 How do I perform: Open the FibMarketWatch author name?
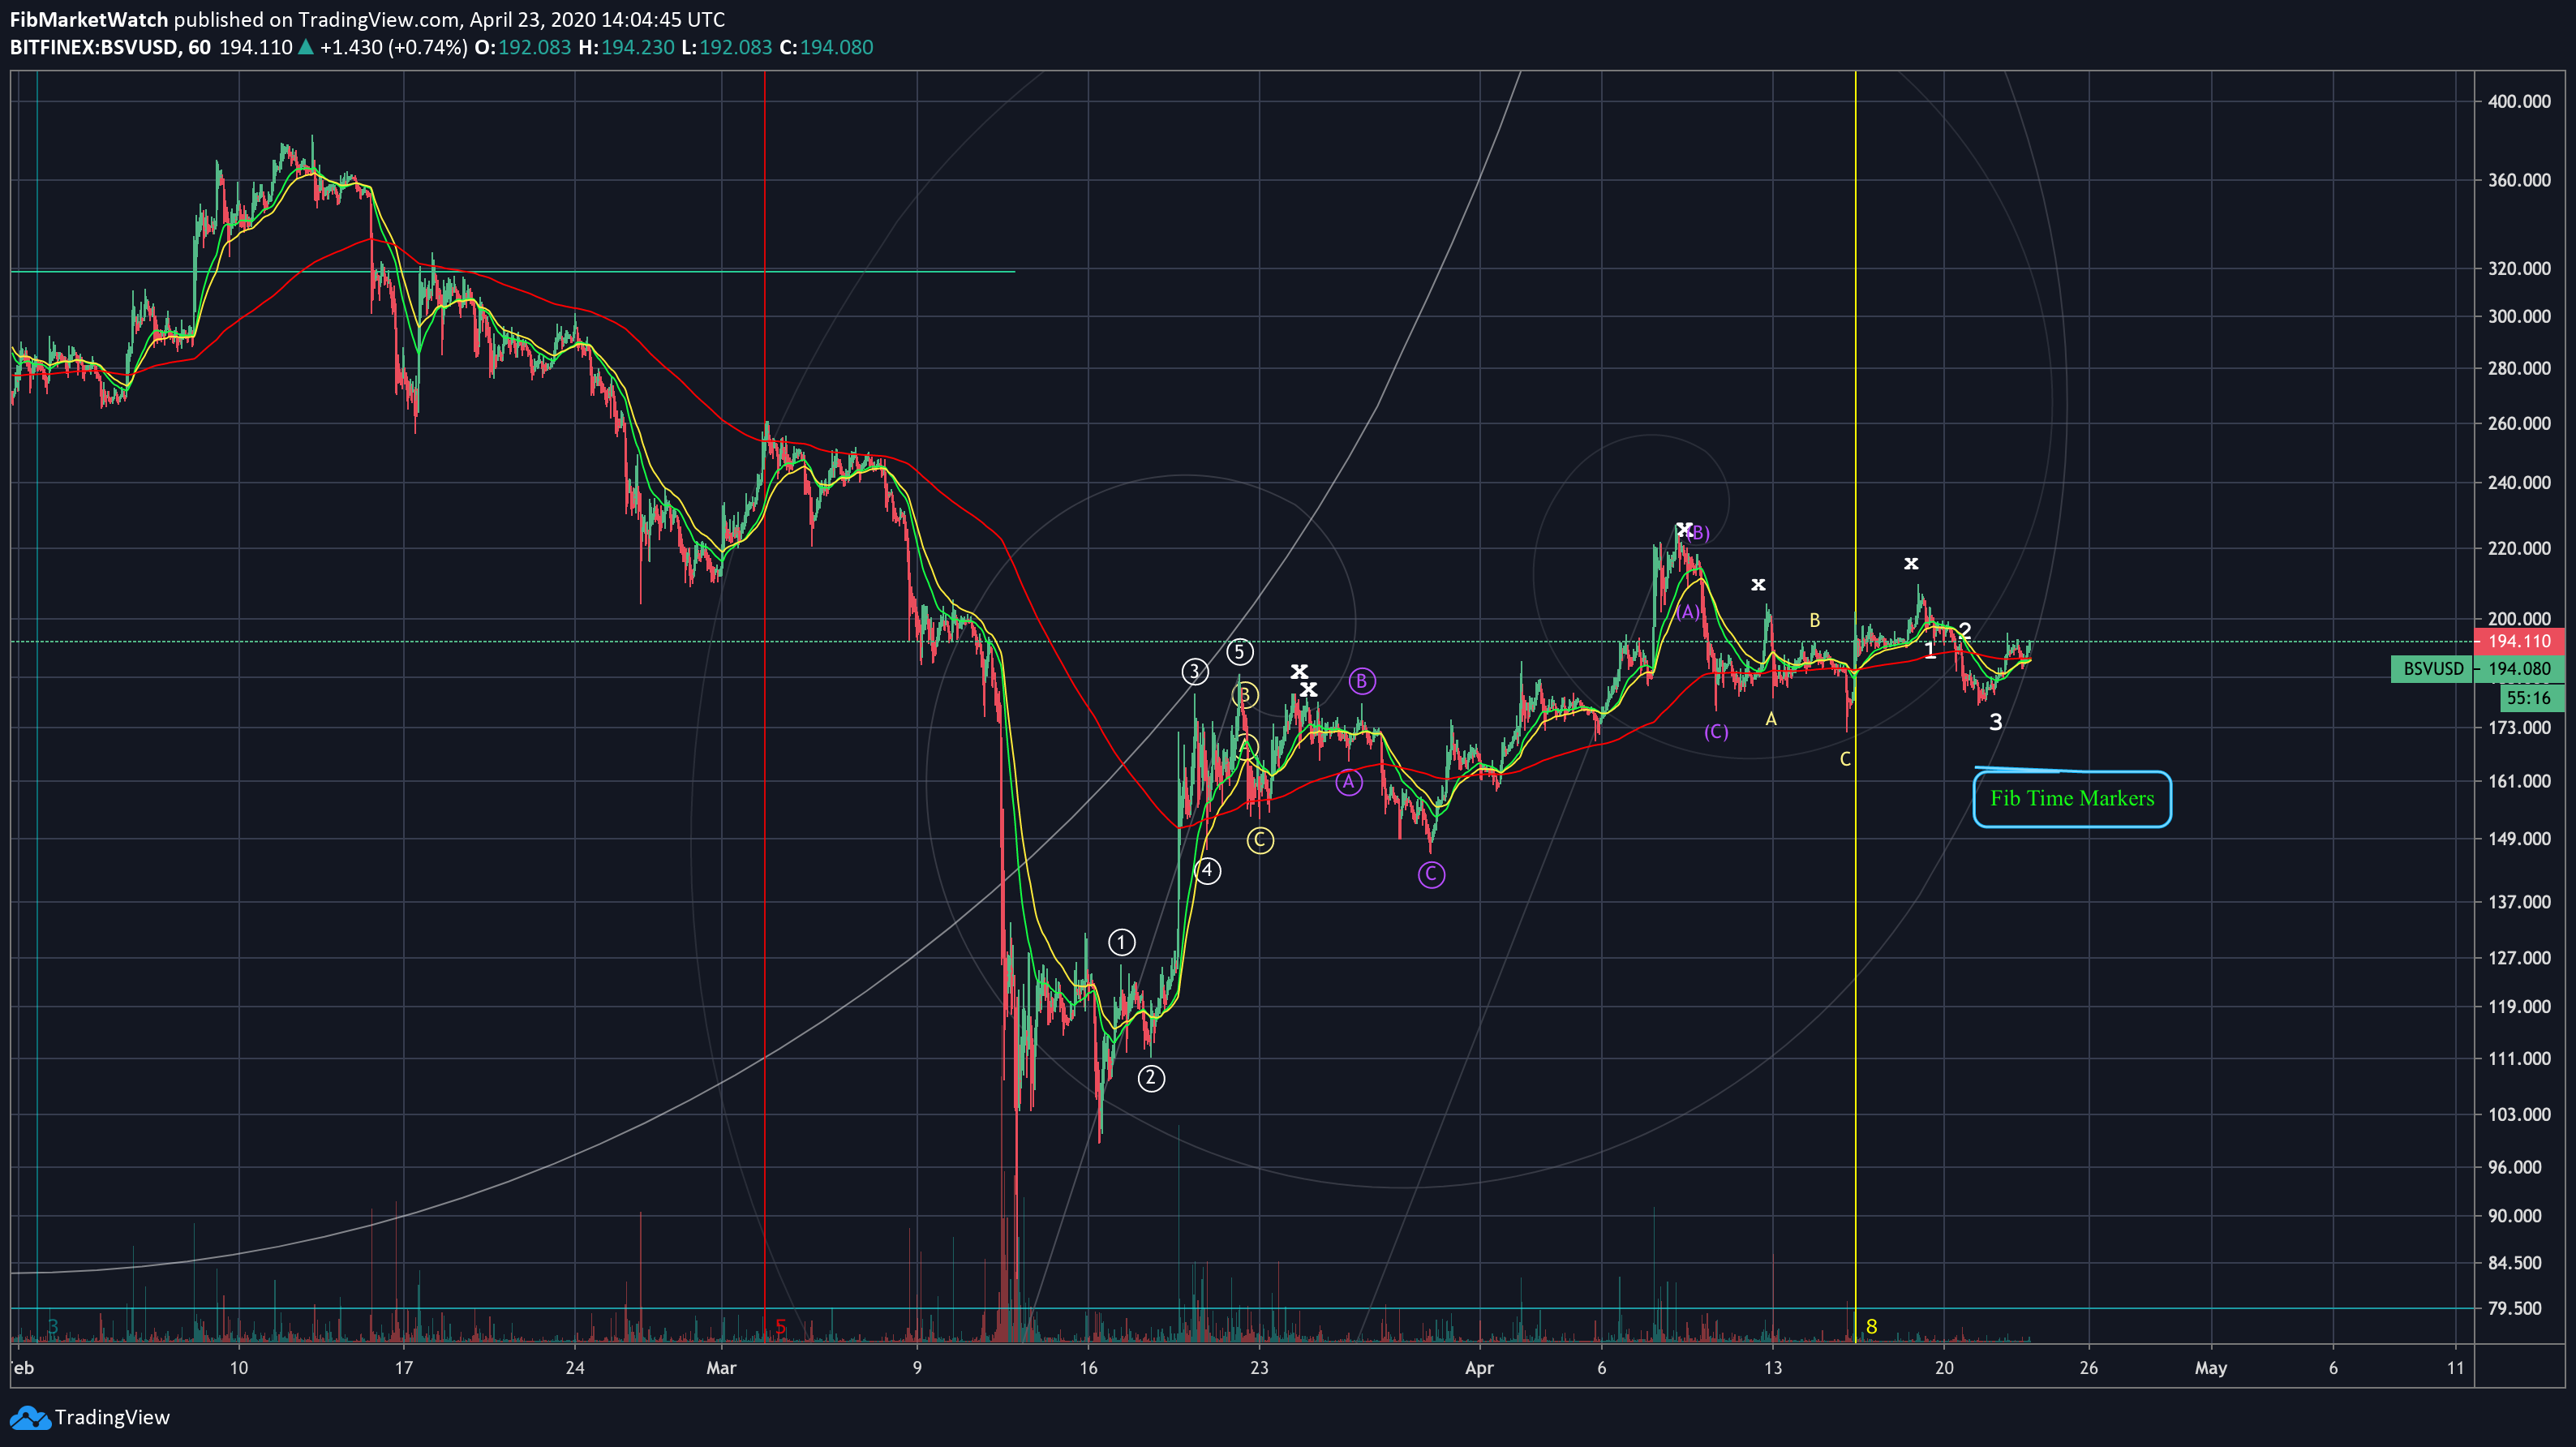pyautogui.click(x=89, y=19)
